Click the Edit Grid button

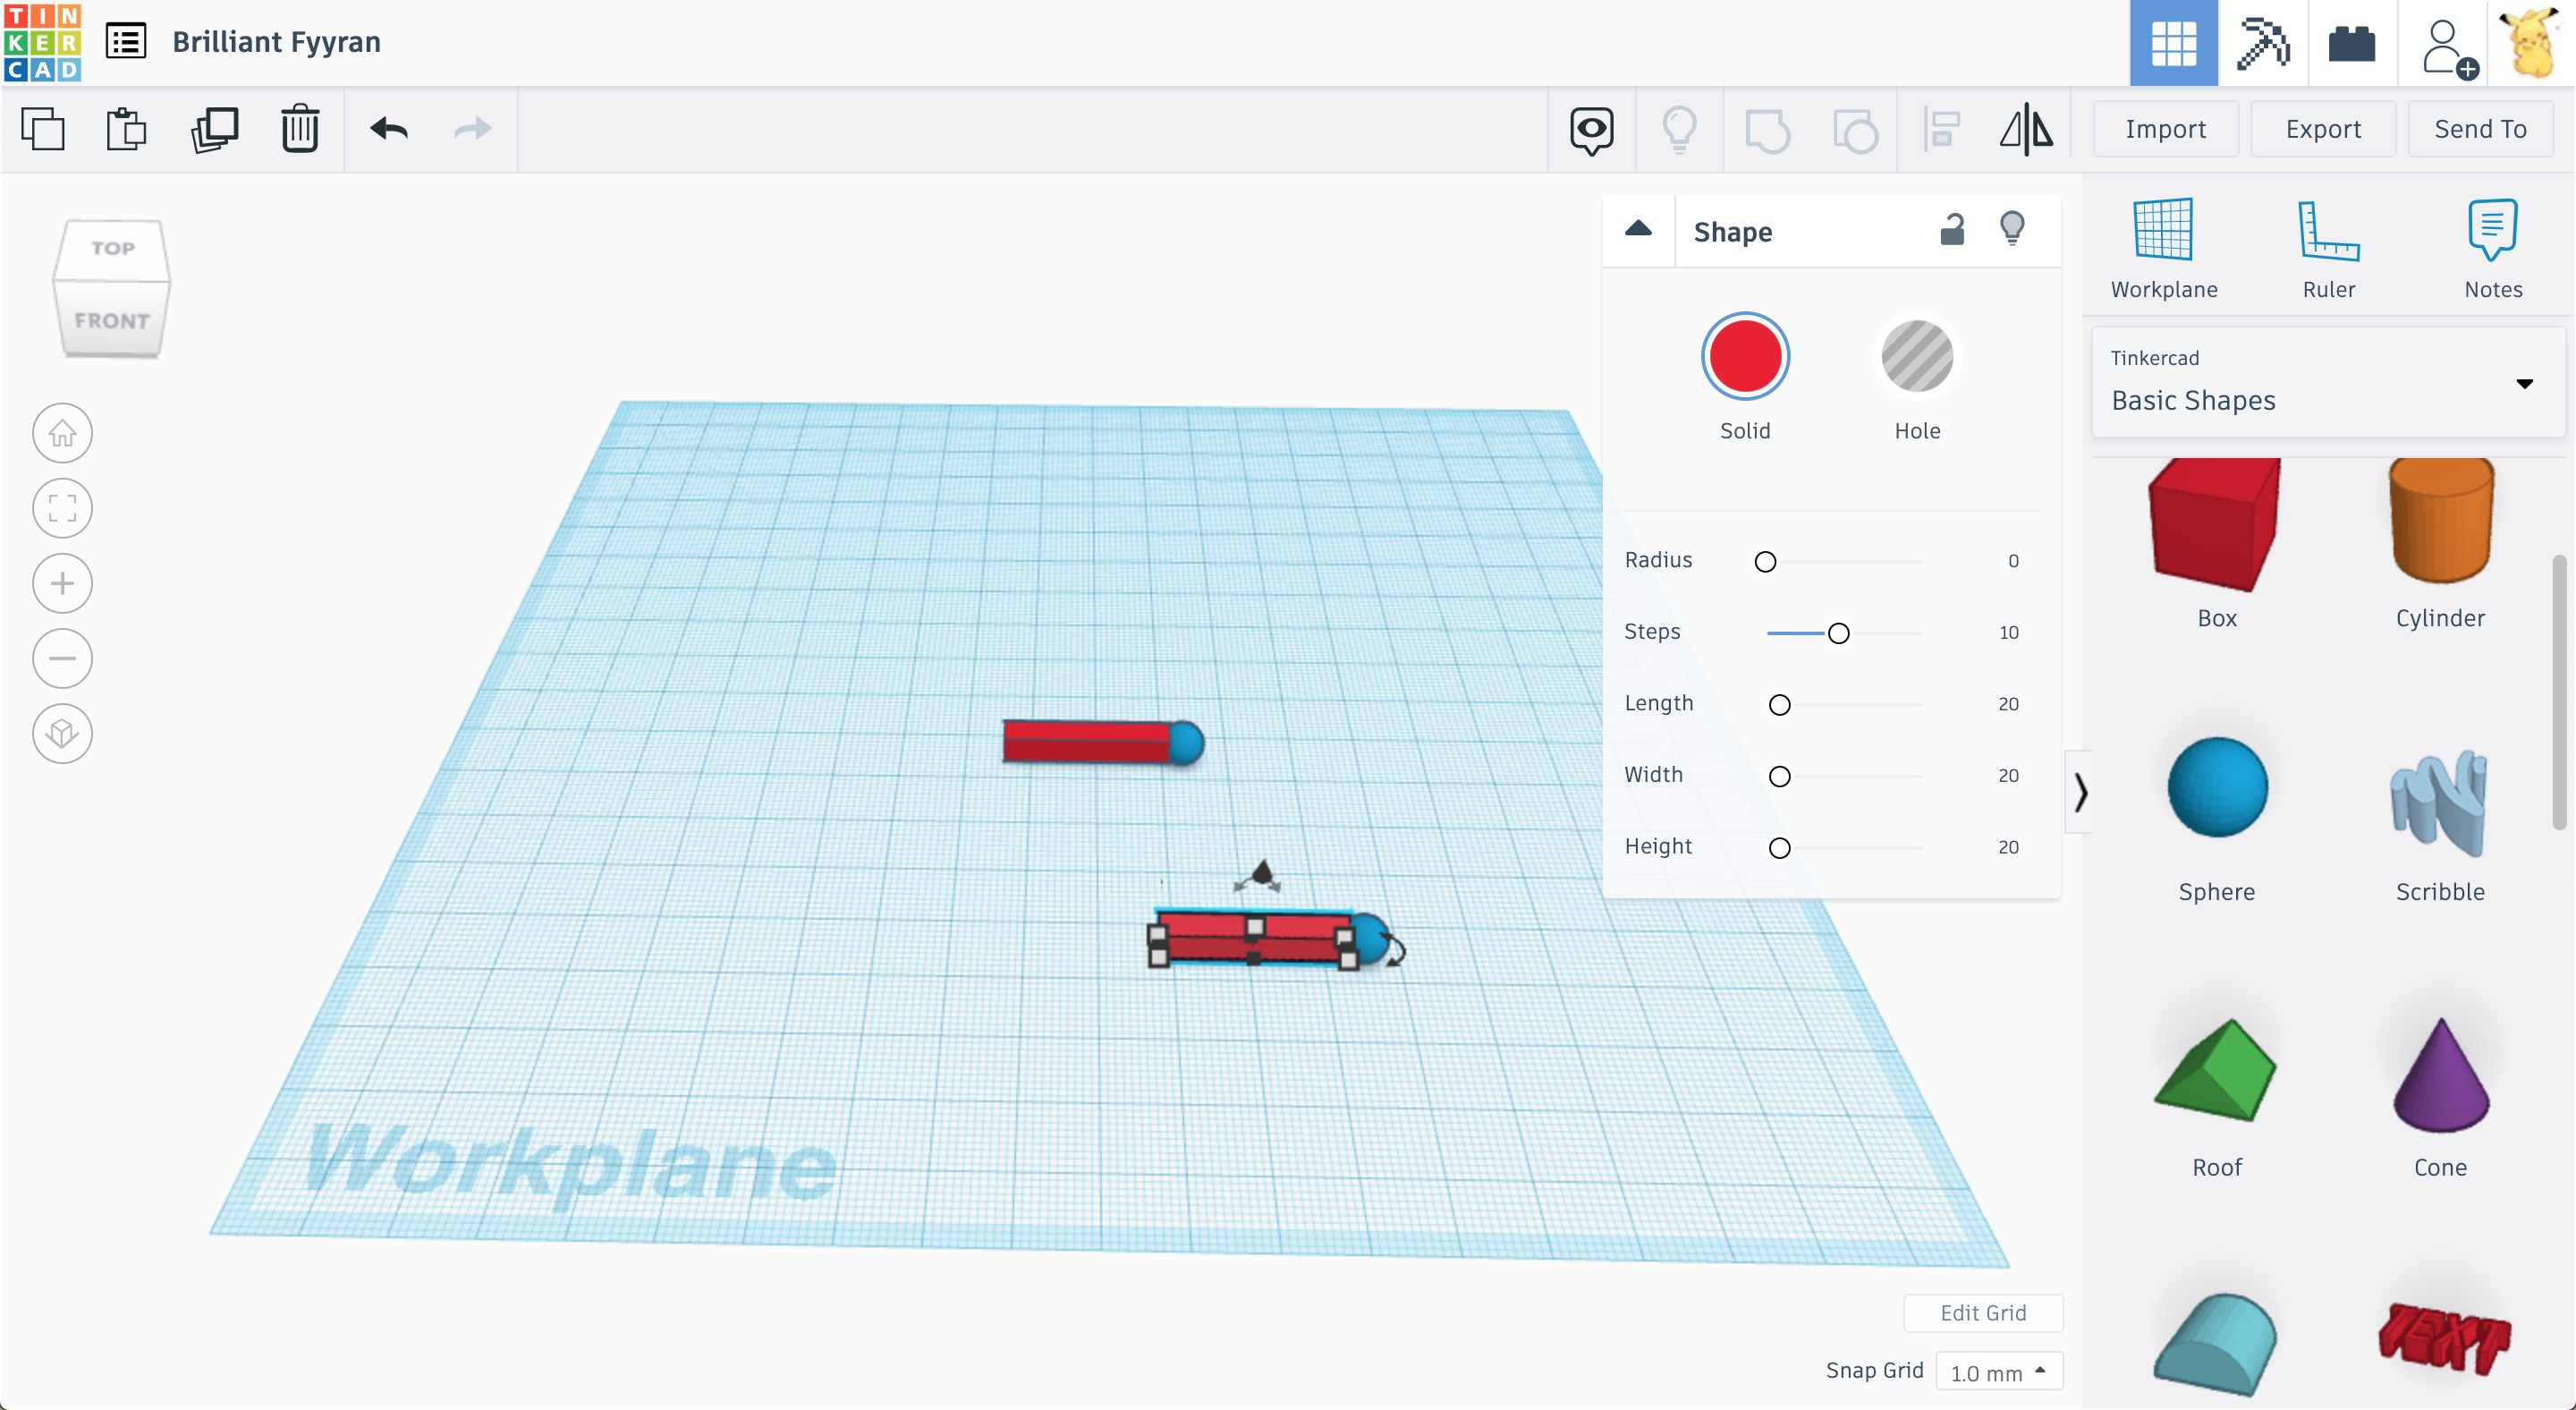(1982, 1312)
